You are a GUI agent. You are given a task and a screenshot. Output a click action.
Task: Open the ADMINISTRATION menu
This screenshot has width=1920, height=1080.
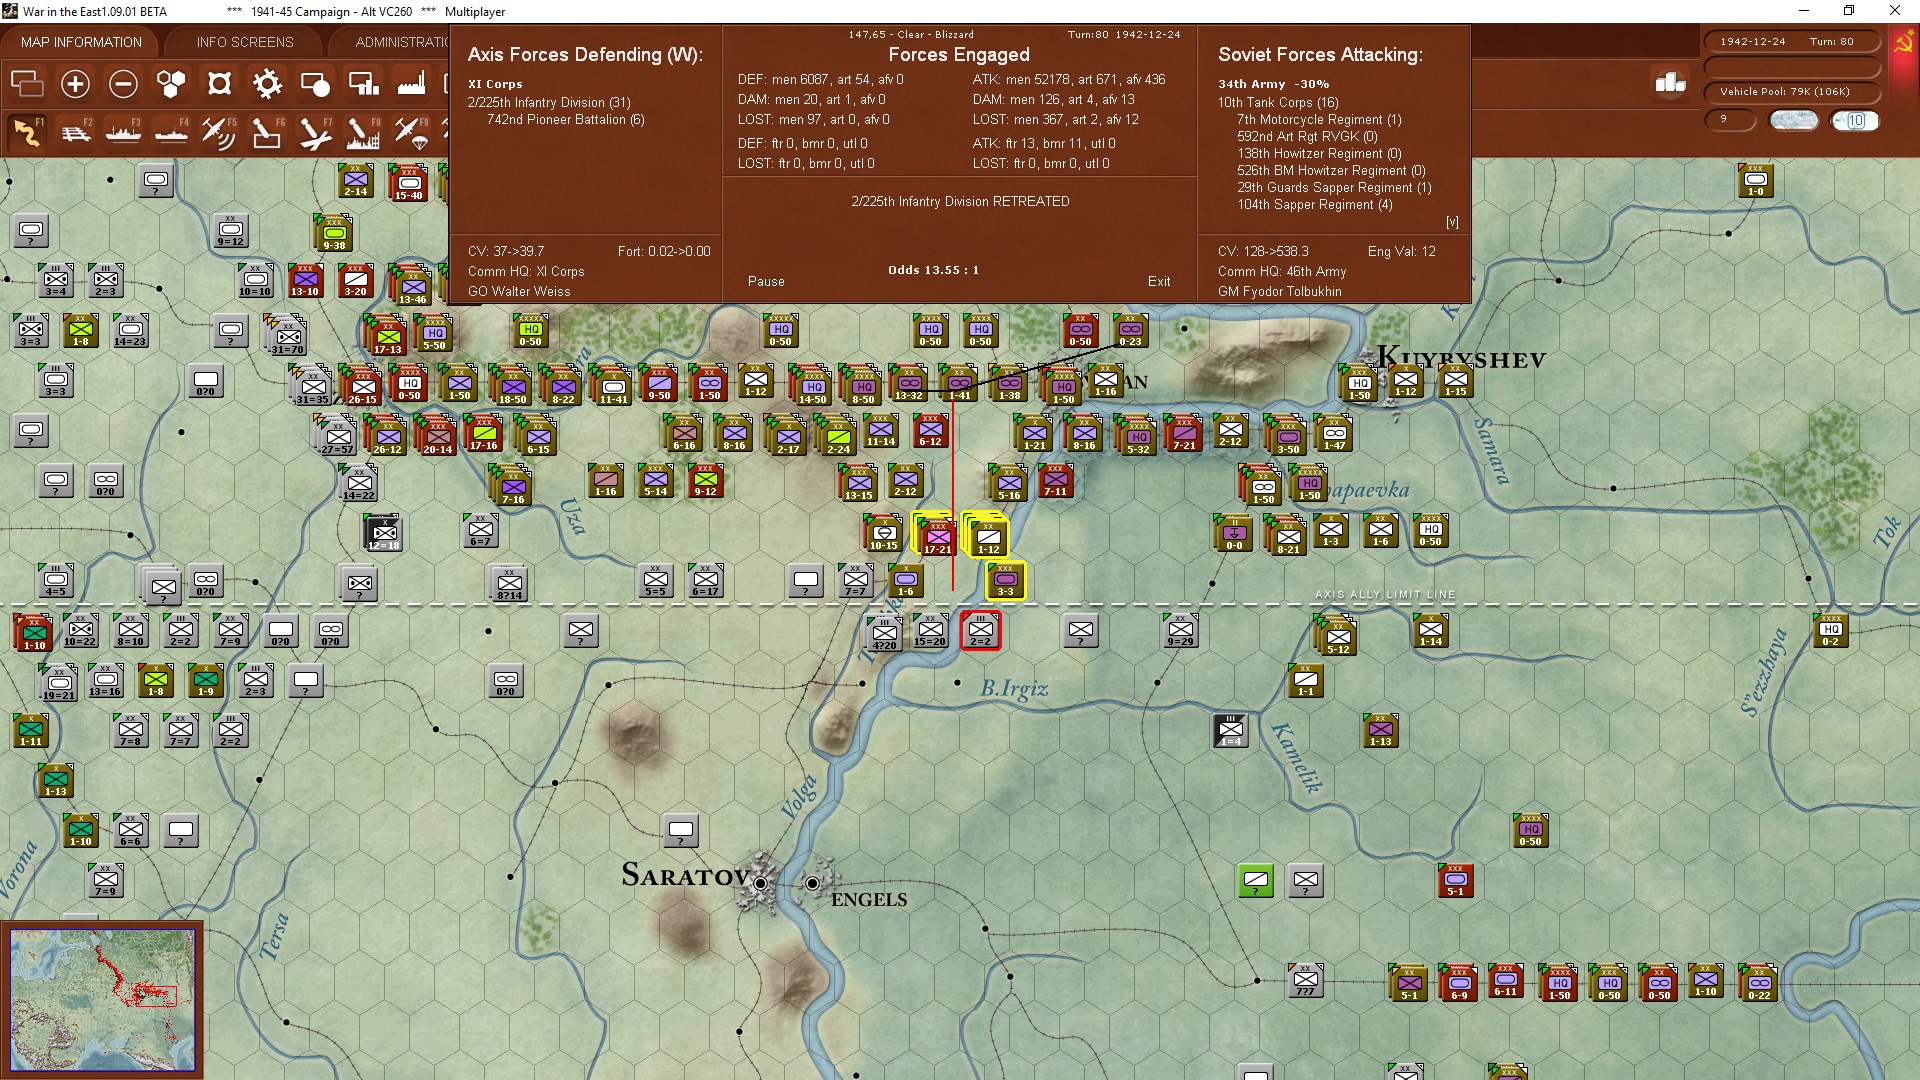(404, 41)
